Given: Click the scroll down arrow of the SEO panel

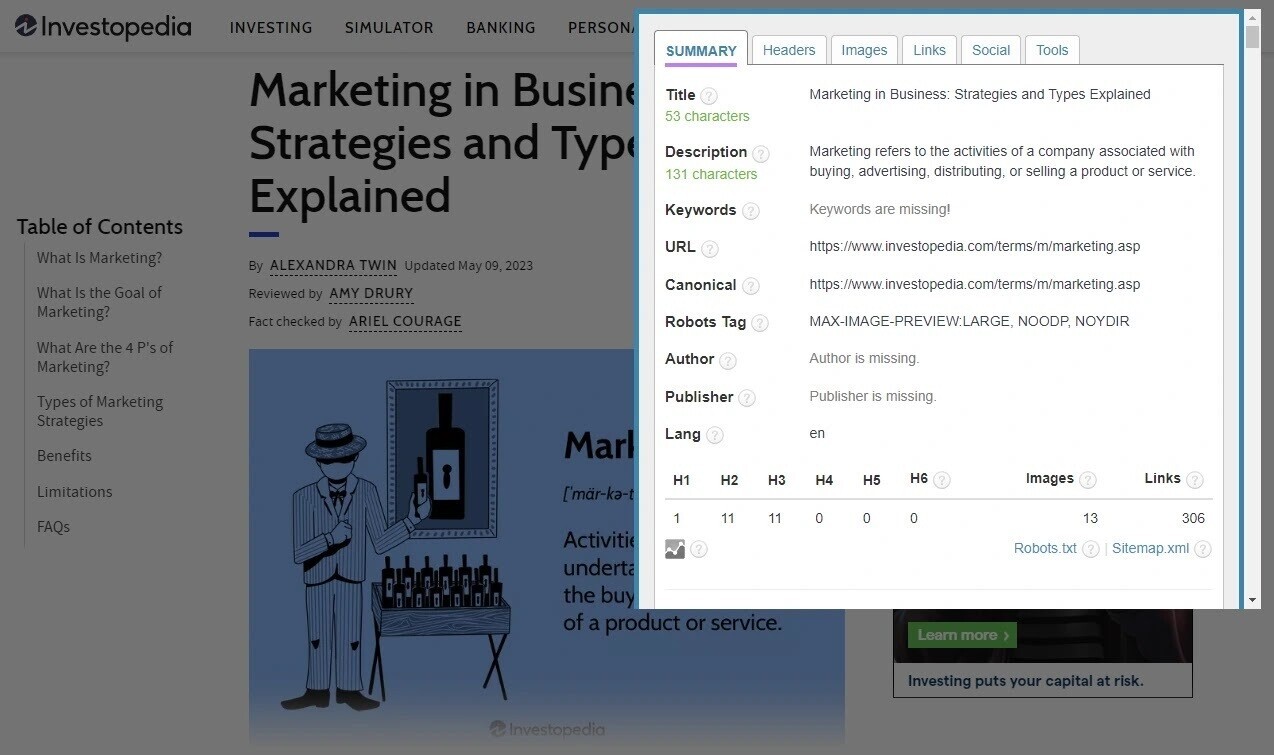Looking at the screenshot, I should click(x=1252, y=601).
